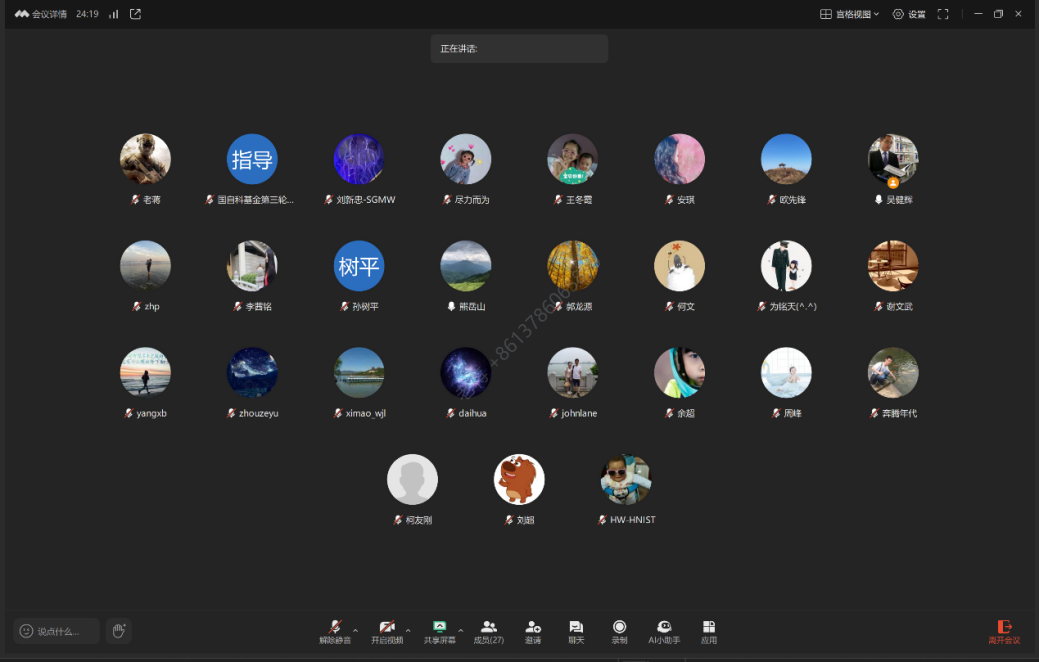The width and height of the screenshot is (1039, 662).
Task: Click the network signal strength icon
Action: [x=113, y=14]
